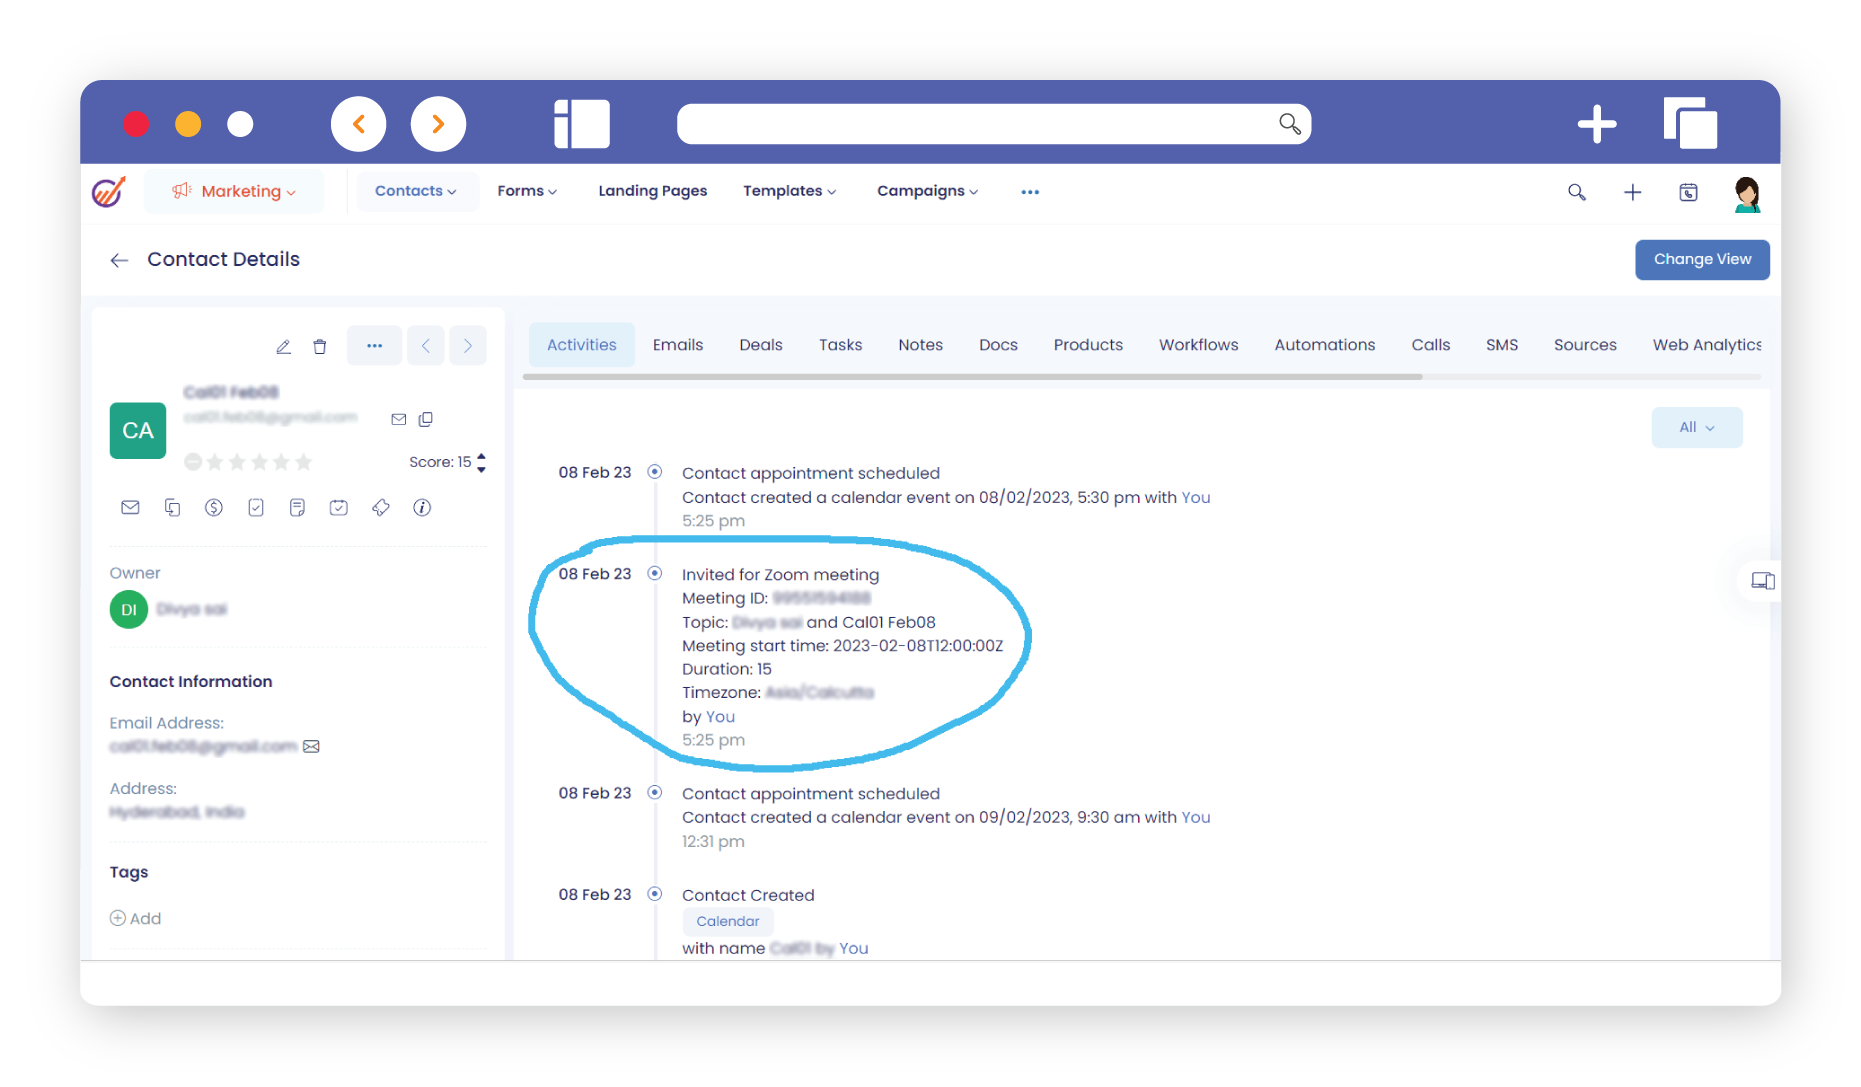Image resolution: width=1861 pixels, height=1087 pixels.
Task: Open the calendar icon in top navigation
Action: 1688,192
